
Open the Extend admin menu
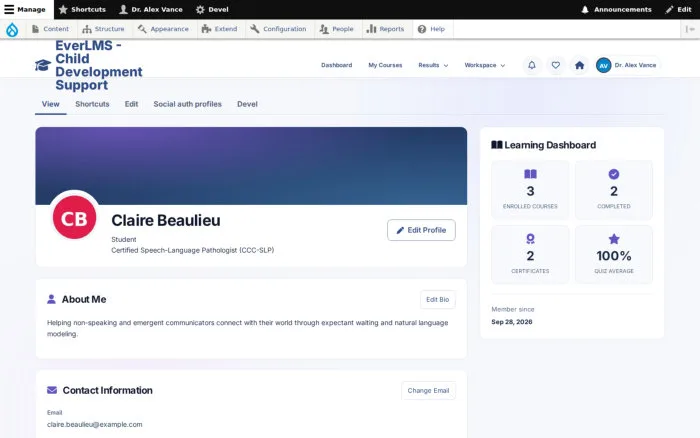coord(219,29)
